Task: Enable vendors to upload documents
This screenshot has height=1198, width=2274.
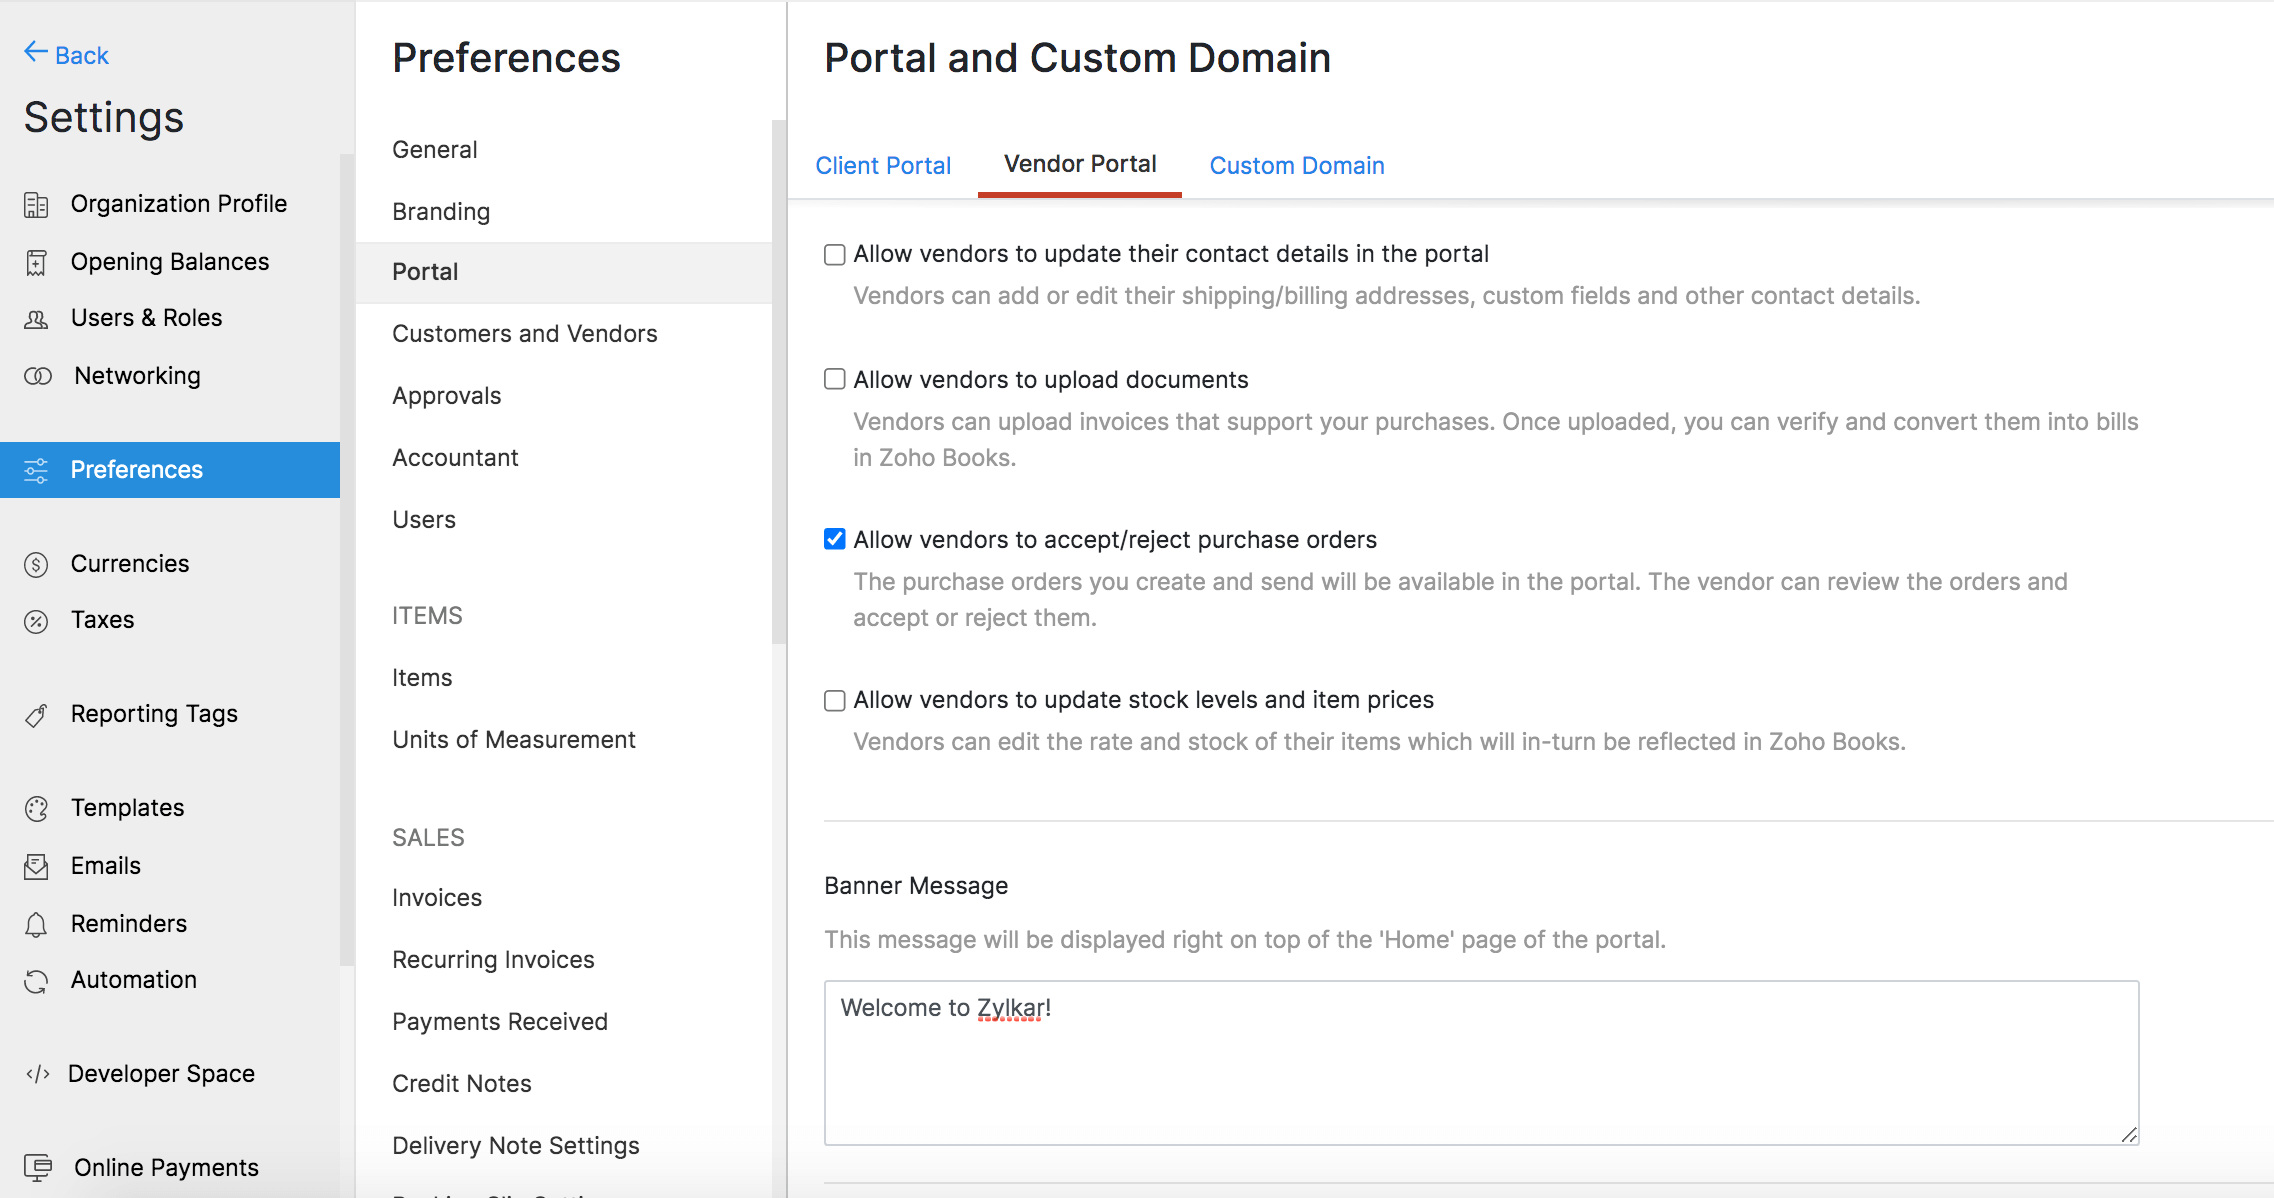Action: [x=834, y=379]
